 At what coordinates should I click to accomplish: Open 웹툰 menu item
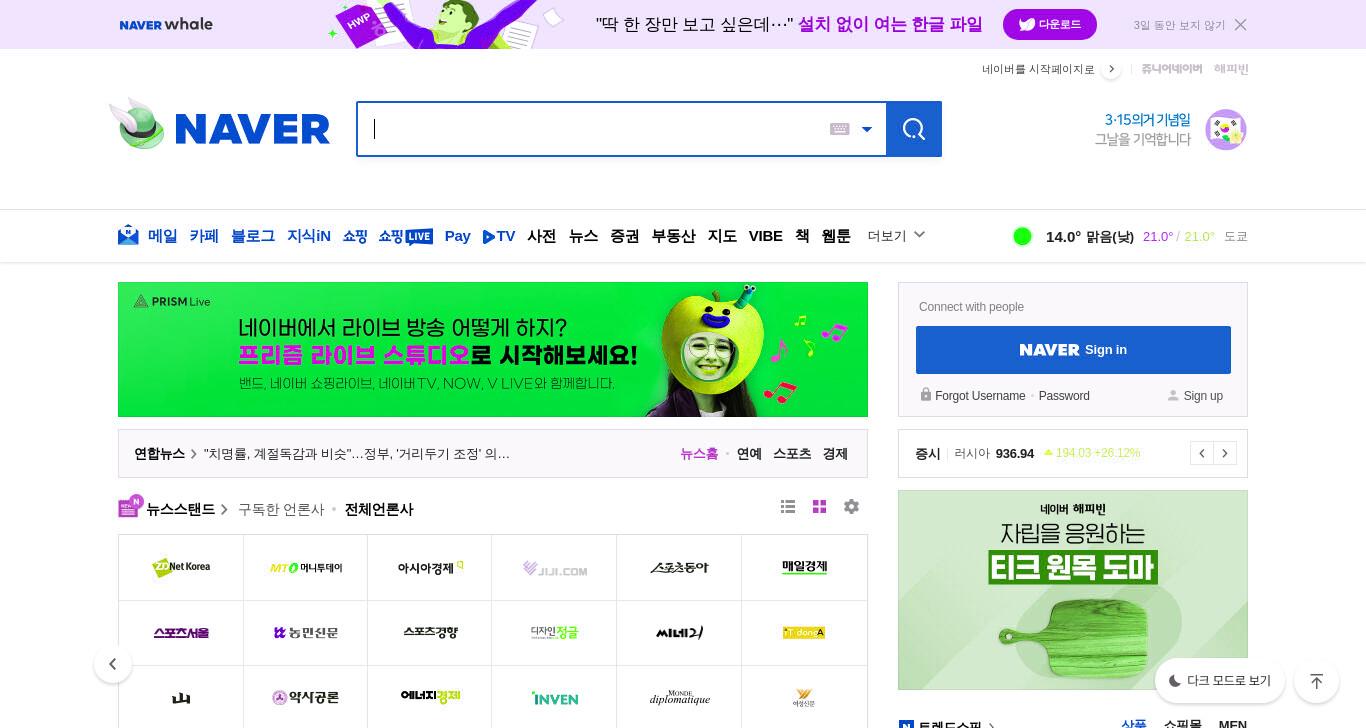click(x=836, y=236)
